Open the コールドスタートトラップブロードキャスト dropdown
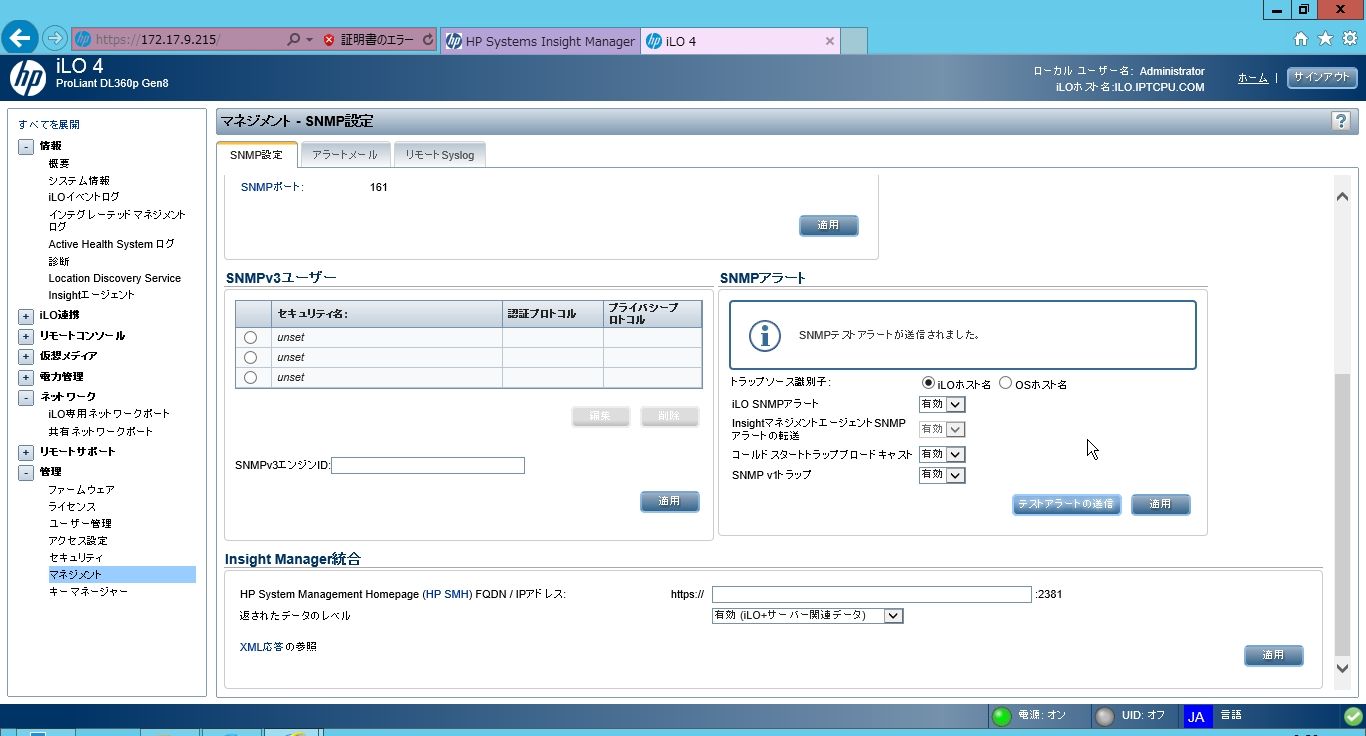 click(x=942, y=454)
